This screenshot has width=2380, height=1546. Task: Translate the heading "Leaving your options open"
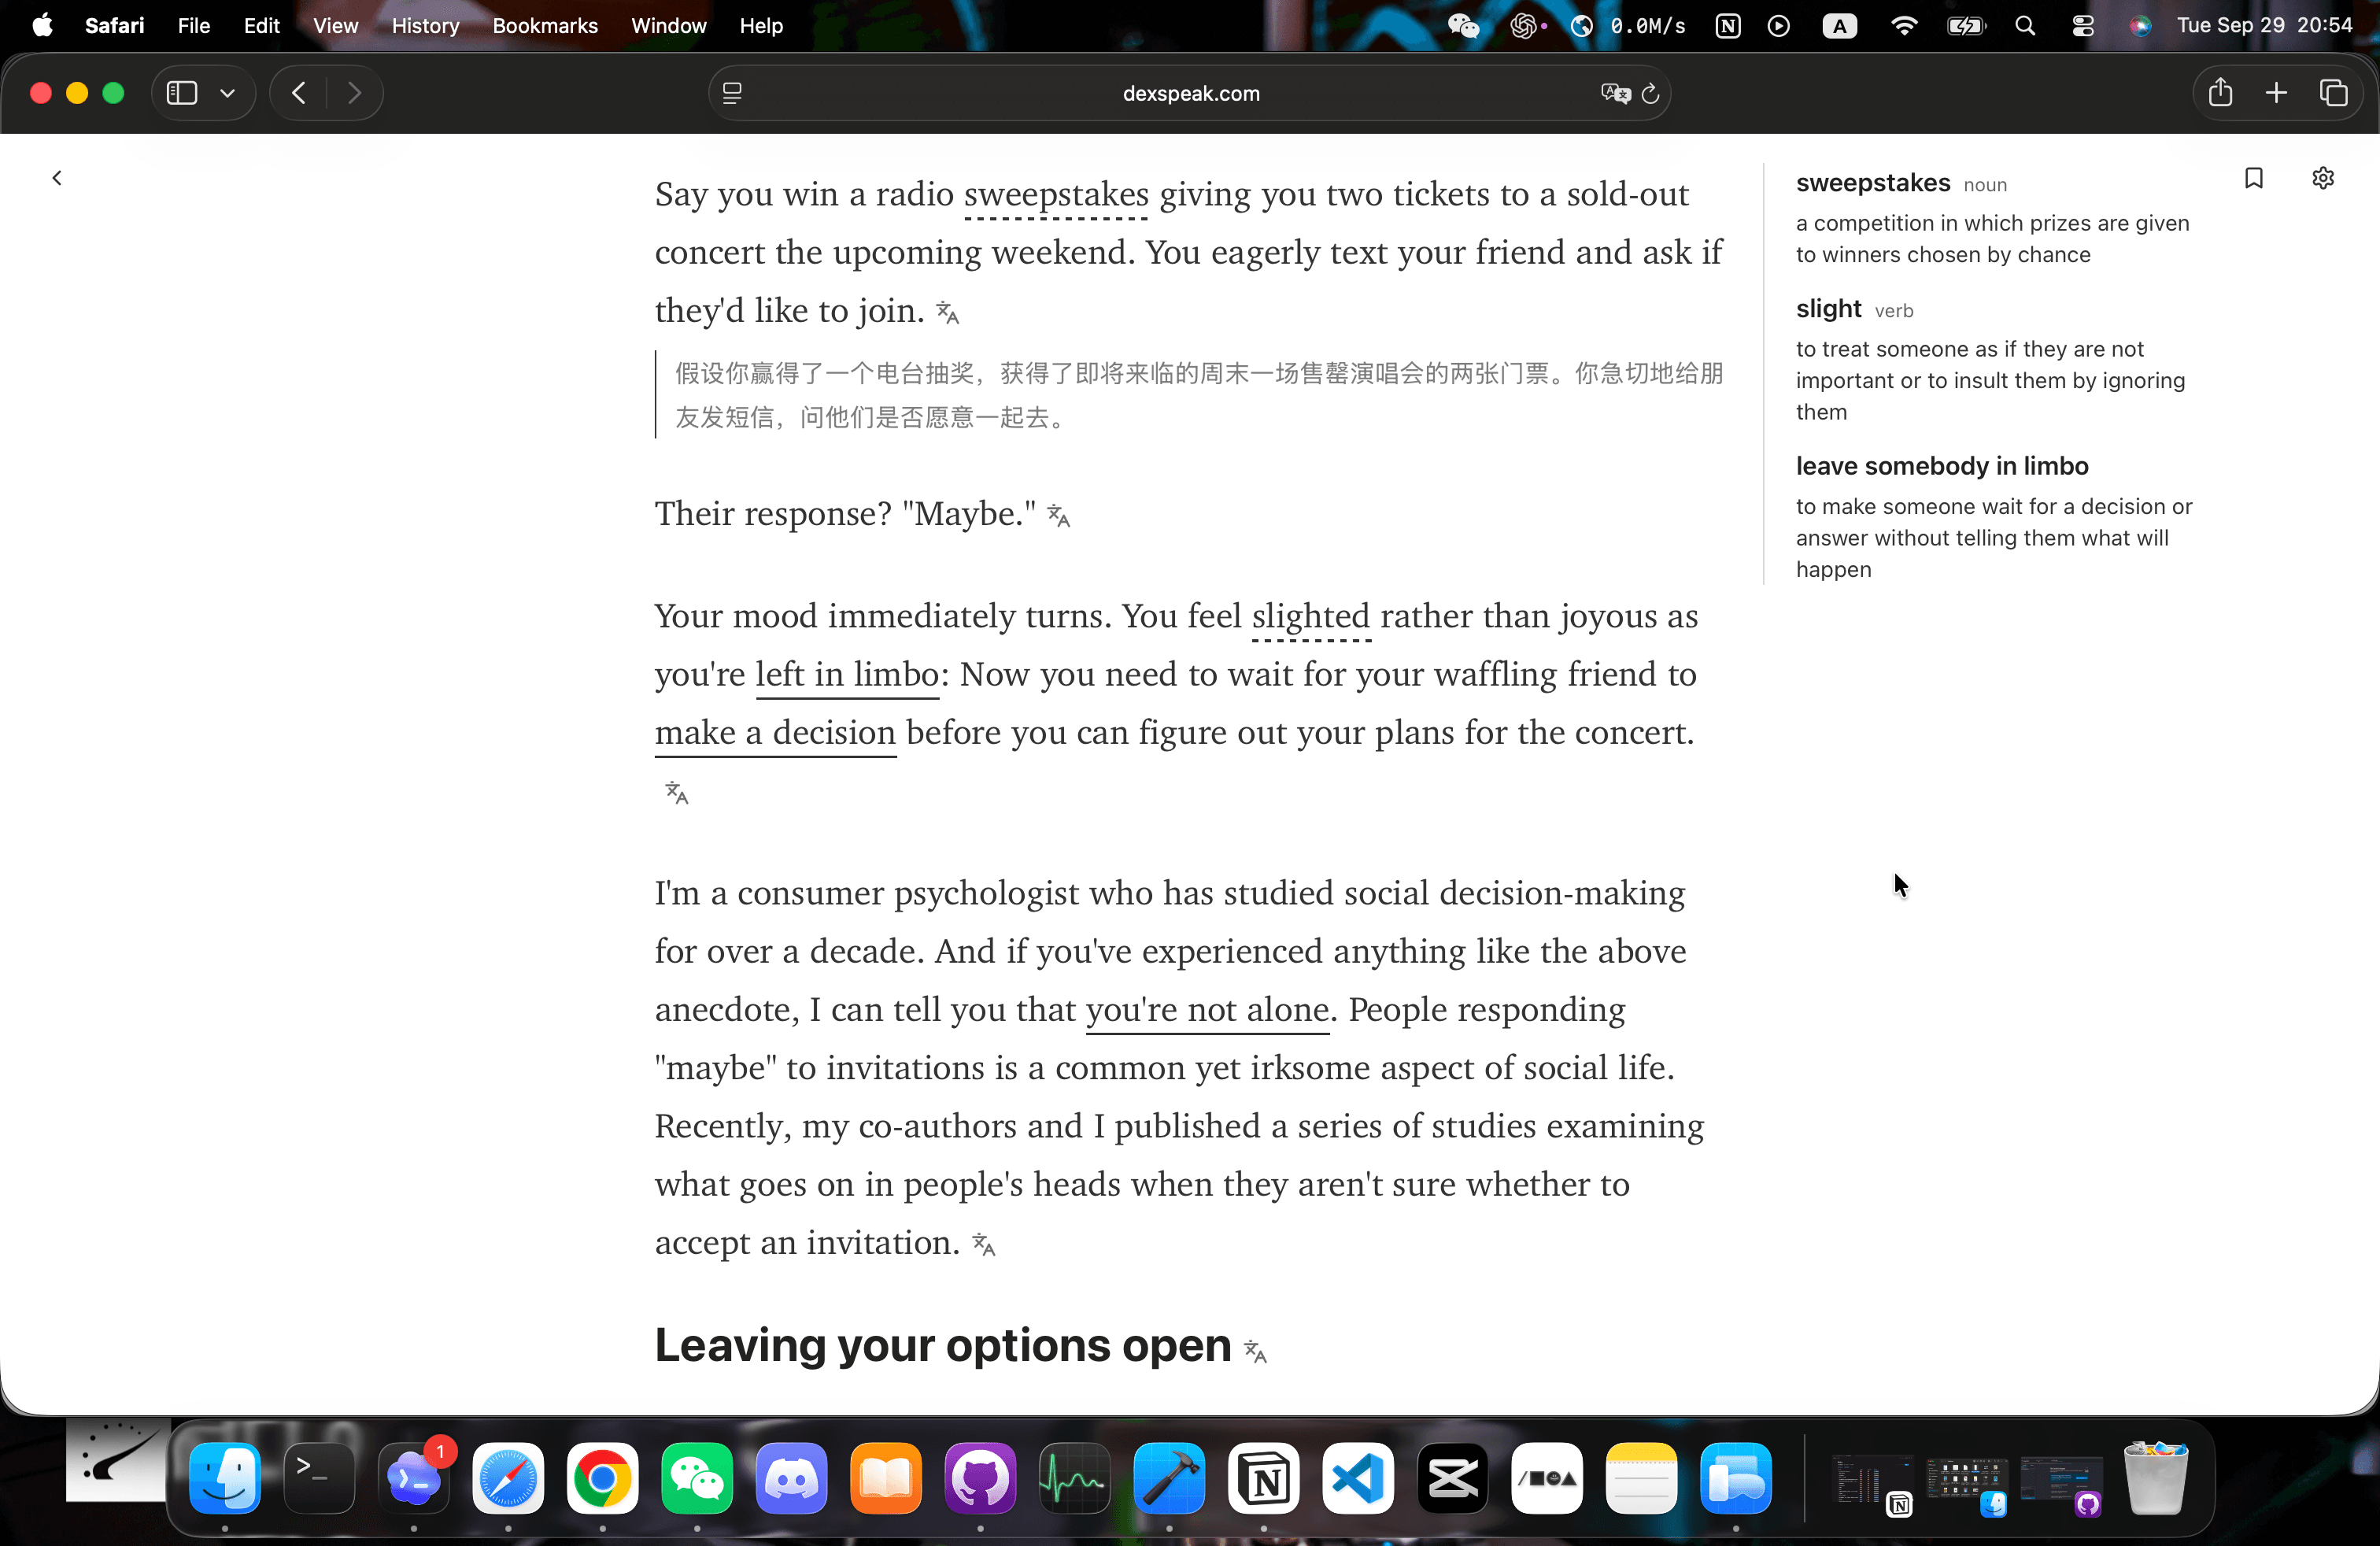pos(1255,1352)
